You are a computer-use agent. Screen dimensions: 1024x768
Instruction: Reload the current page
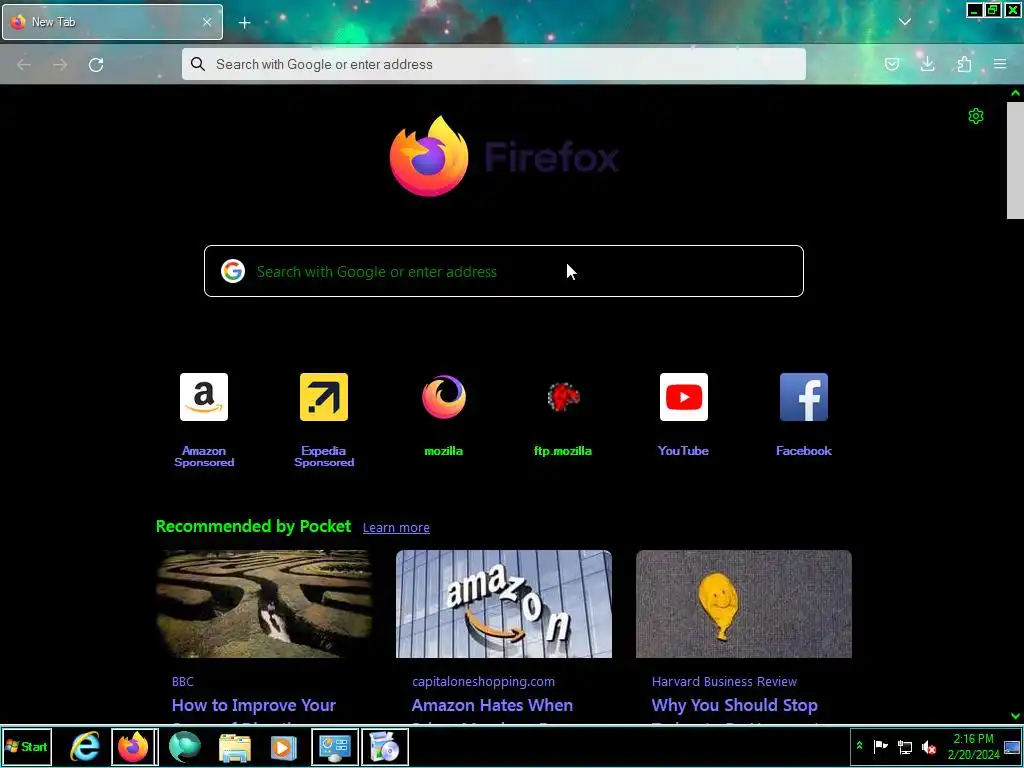pos(96,64)
